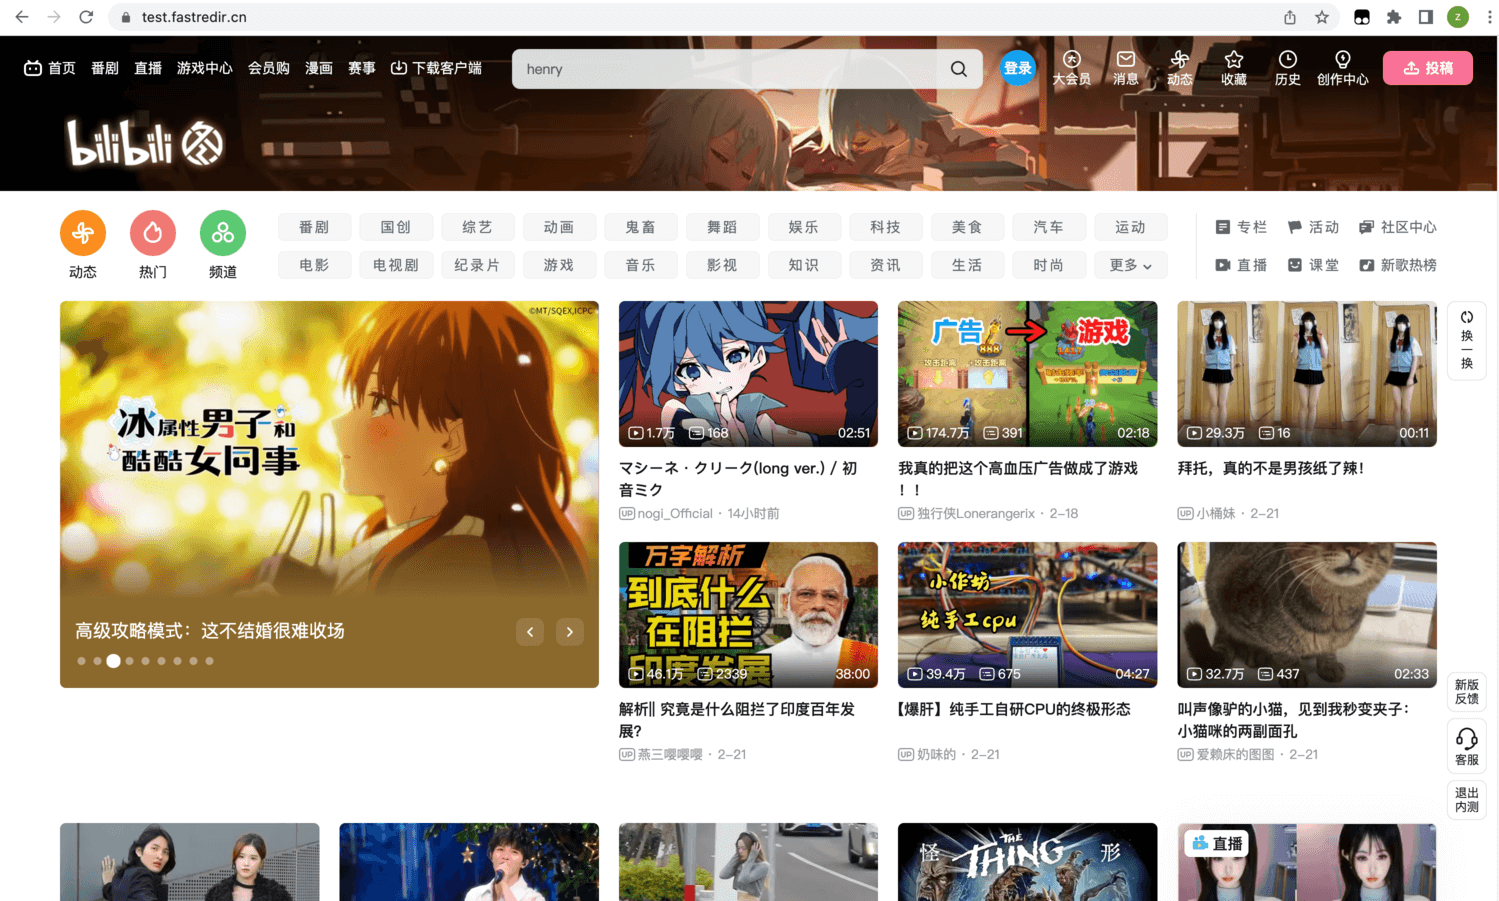
Task: Open 番剧 in top navigation bar
Action: pyautogui.click(x=105, y=68)
